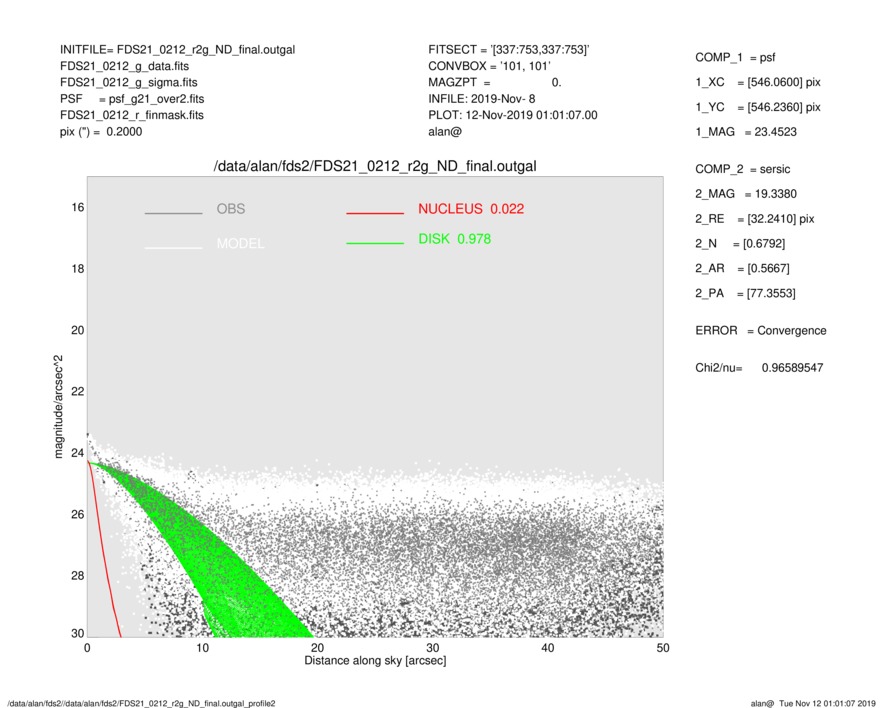Click the PSF = psf_g21_over2.fits line
This screenshot has height=708, width=885.
(132, 99)
